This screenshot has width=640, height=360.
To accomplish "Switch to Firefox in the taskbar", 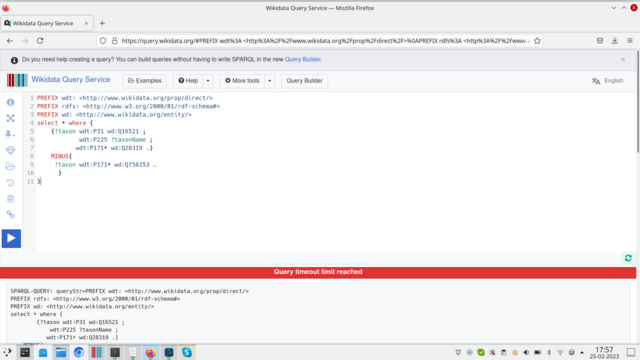I will [x=151, y=352].
